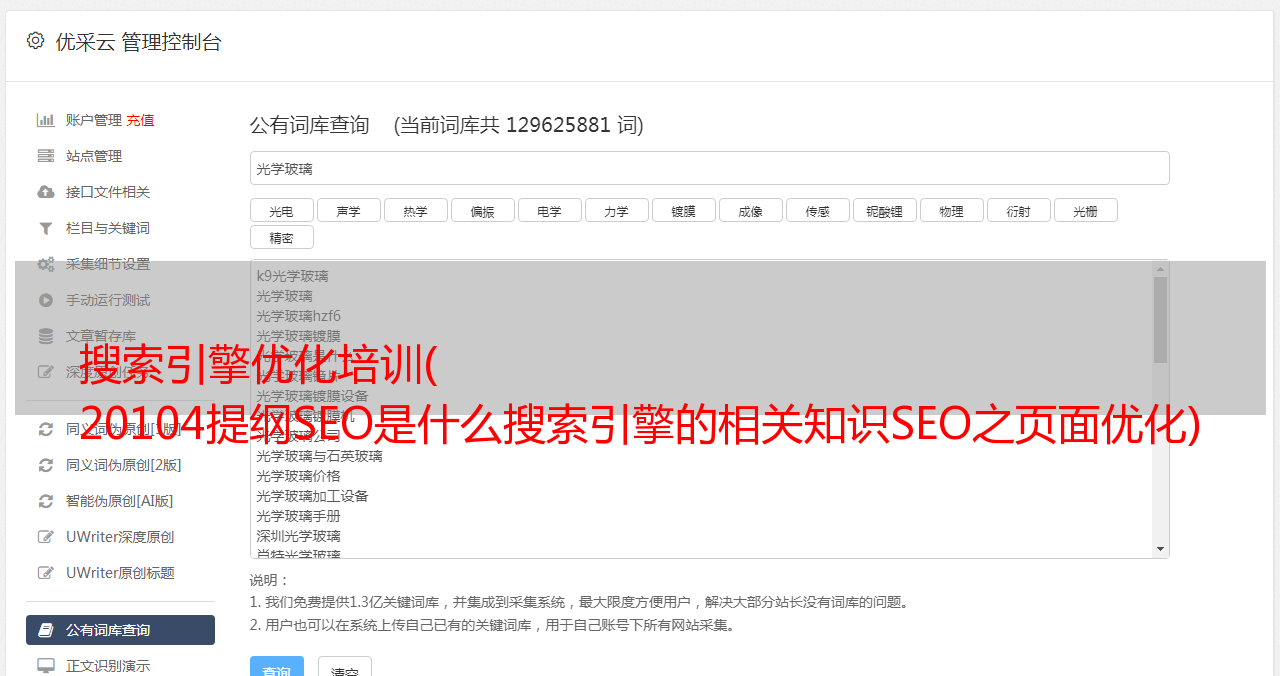Click the server icon for 站点管理
1280x676 pixels.
[x=45, y=156]
